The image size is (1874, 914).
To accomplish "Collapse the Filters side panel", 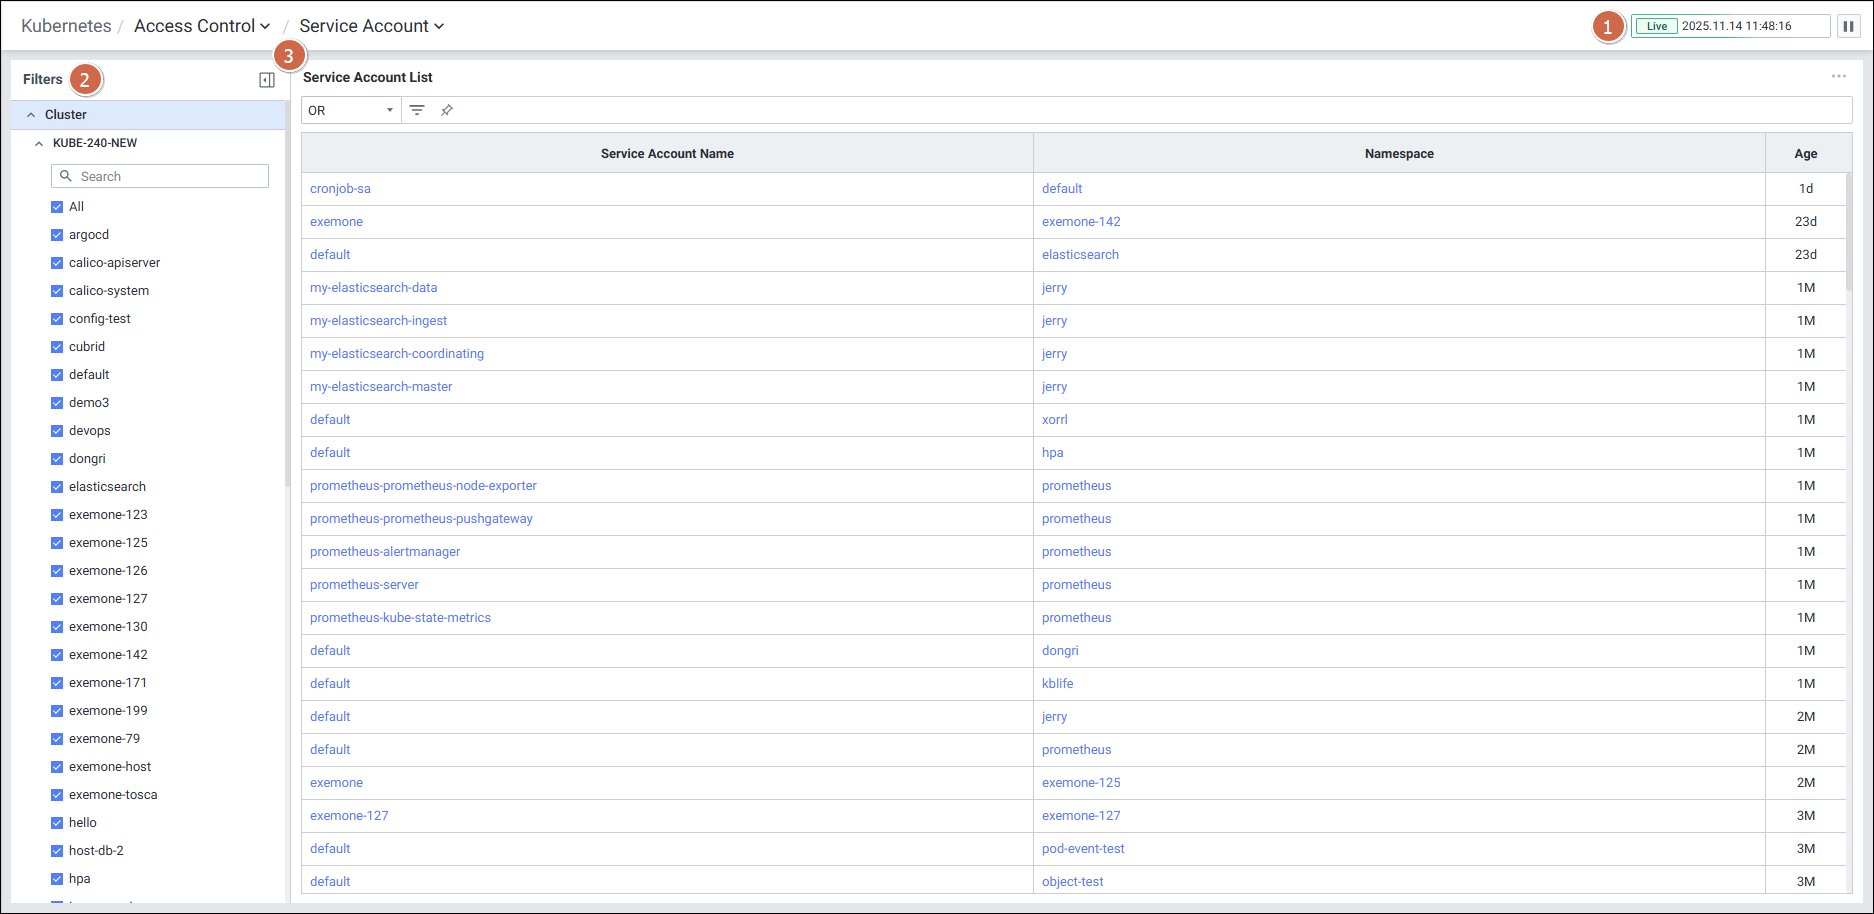I will coord(267,80).
